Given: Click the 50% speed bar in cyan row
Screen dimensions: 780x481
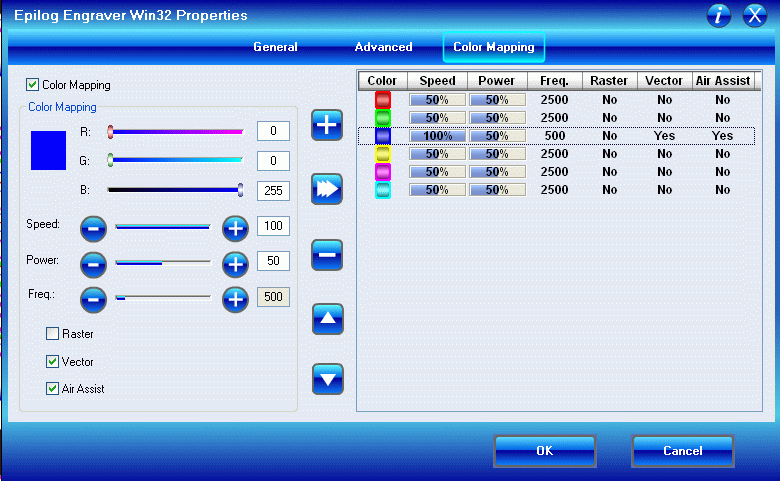Looking at the screenshot, I should pos(437,190).
